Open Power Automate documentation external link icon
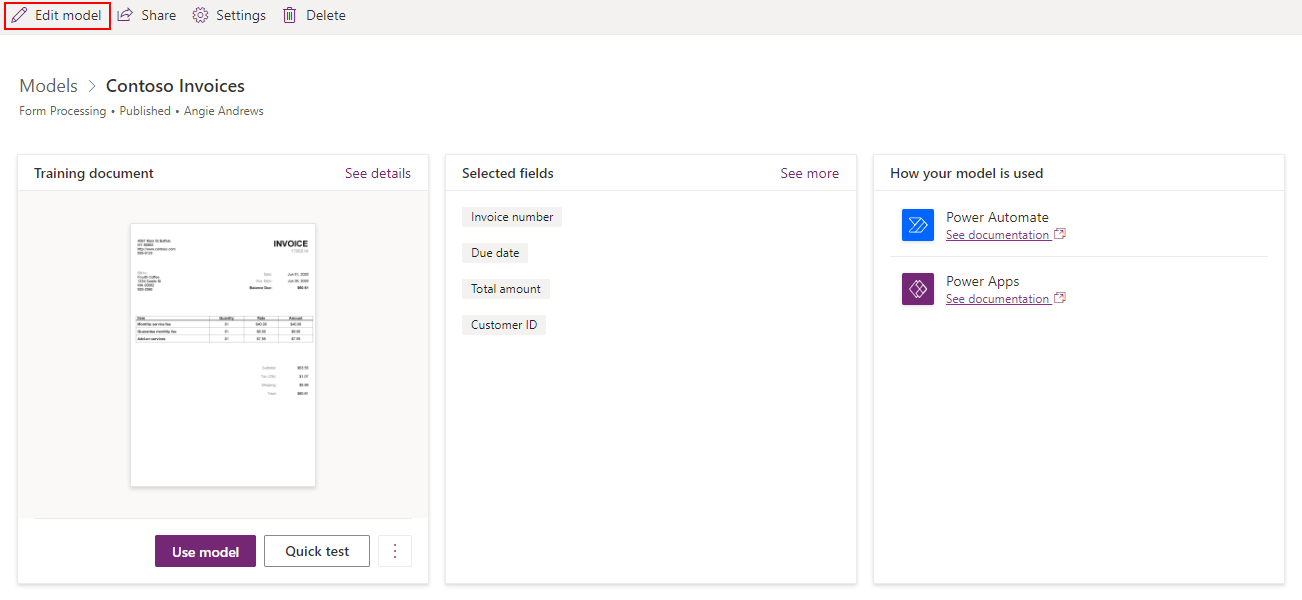 point(1062,233)
